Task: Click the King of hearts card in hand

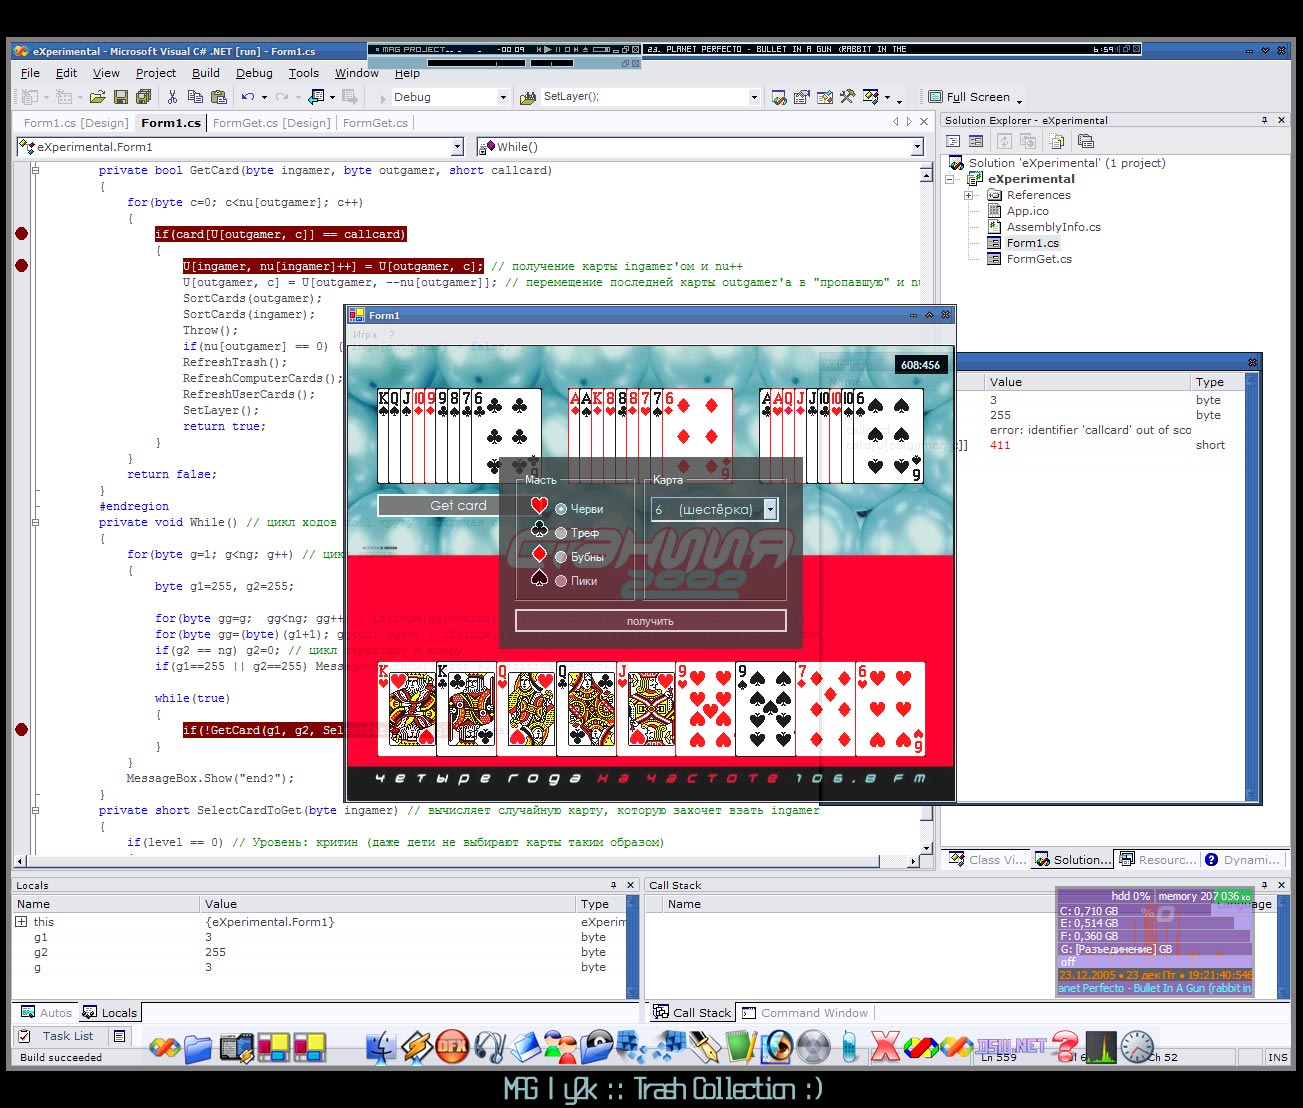Action: coord(407,709)
